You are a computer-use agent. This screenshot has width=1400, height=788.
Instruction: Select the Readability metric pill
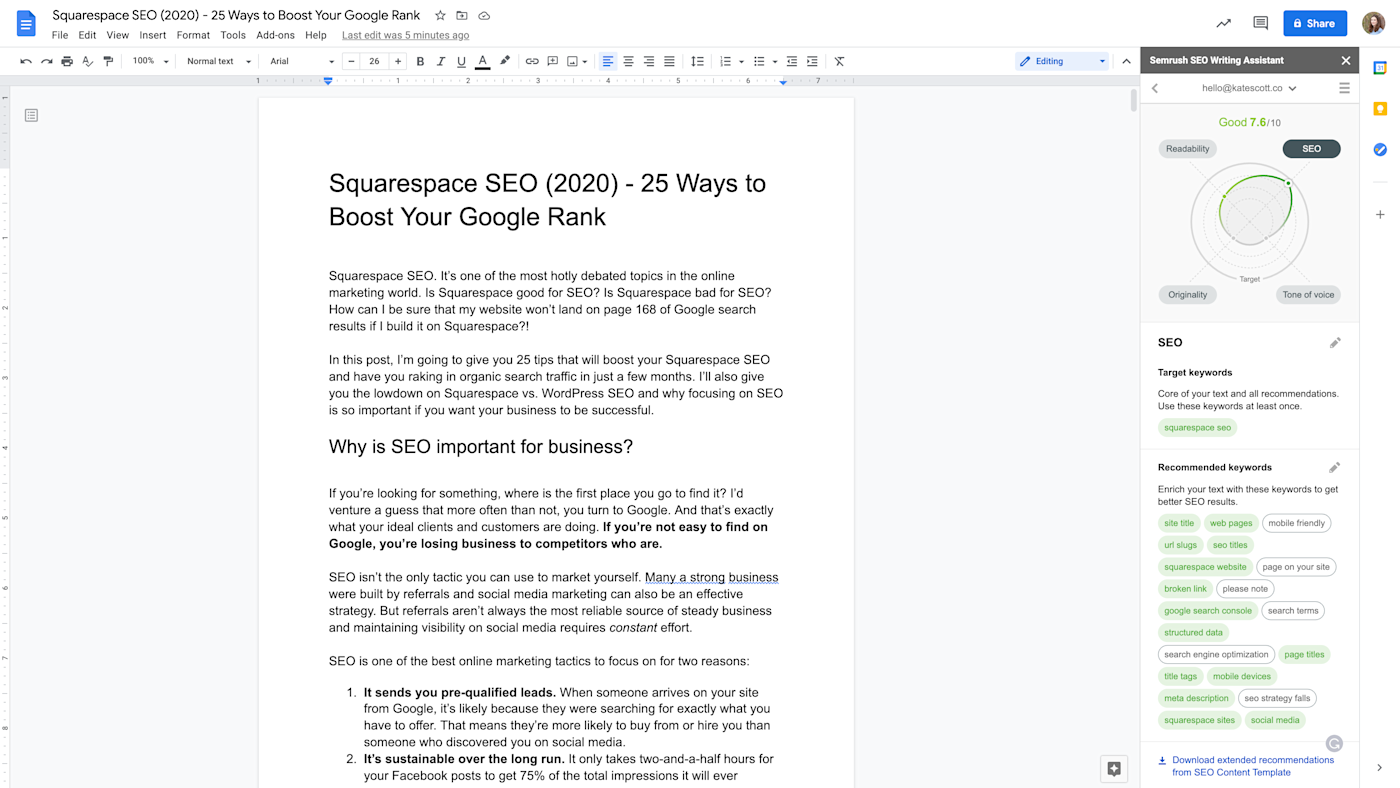pyautogui.click(x=1188, y=149)
